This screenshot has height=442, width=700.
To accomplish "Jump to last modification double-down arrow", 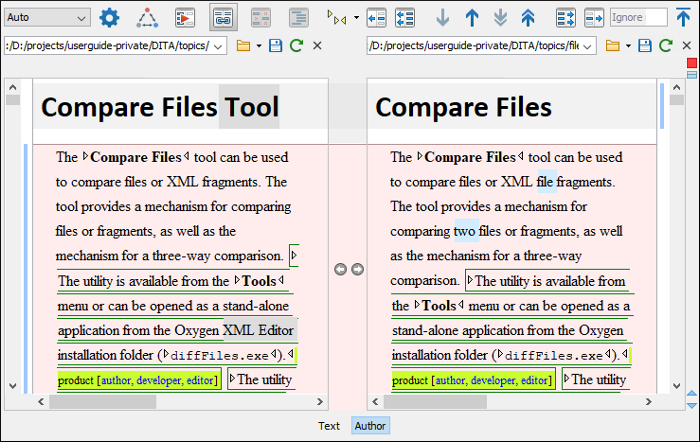I will coord(500,17).
